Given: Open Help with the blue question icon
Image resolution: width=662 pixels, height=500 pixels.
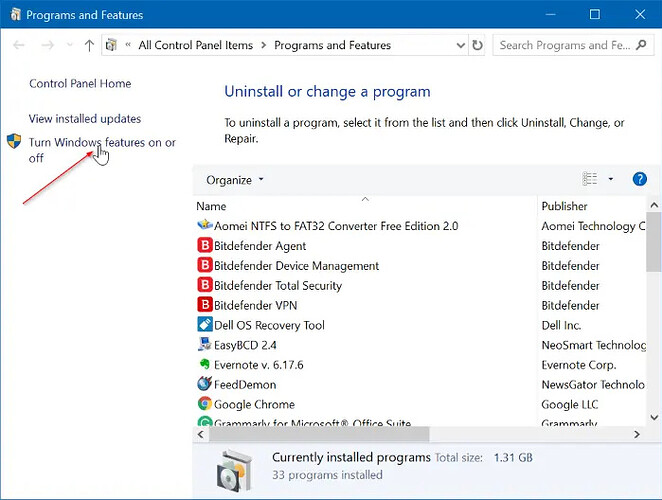Looking at the screenshot, I should [x=640, y=179].
